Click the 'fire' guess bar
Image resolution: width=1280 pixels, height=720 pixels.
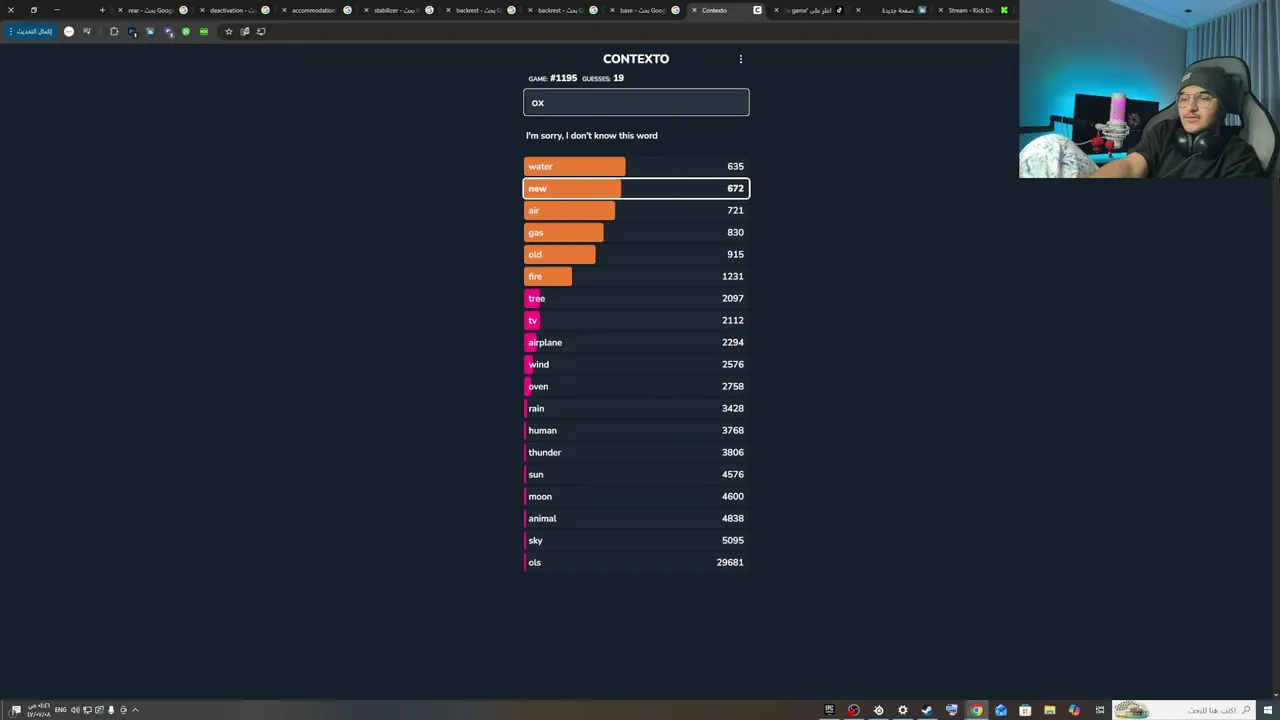click(548, 276)
